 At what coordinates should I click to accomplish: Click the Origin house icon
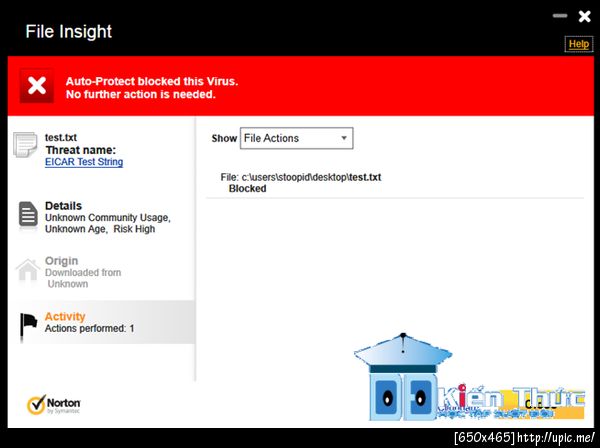28,270
